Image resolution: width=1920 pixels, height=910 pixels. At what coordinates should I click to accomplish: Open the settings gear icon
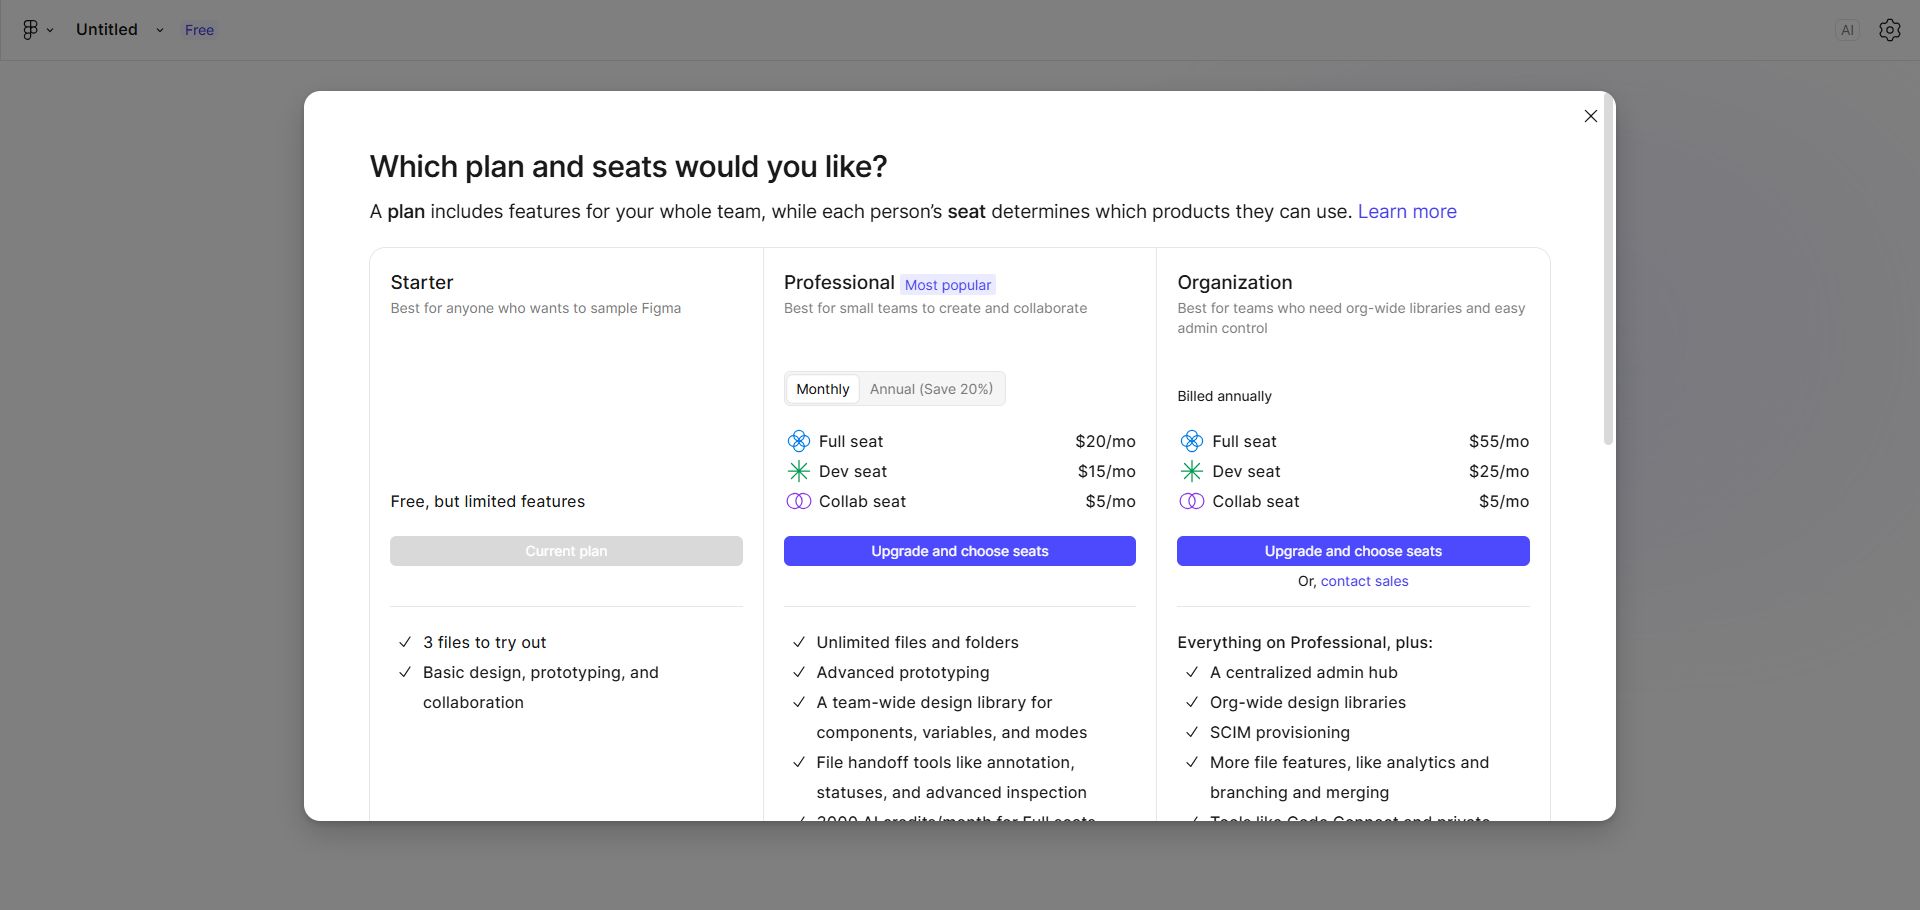[1889, 30]
